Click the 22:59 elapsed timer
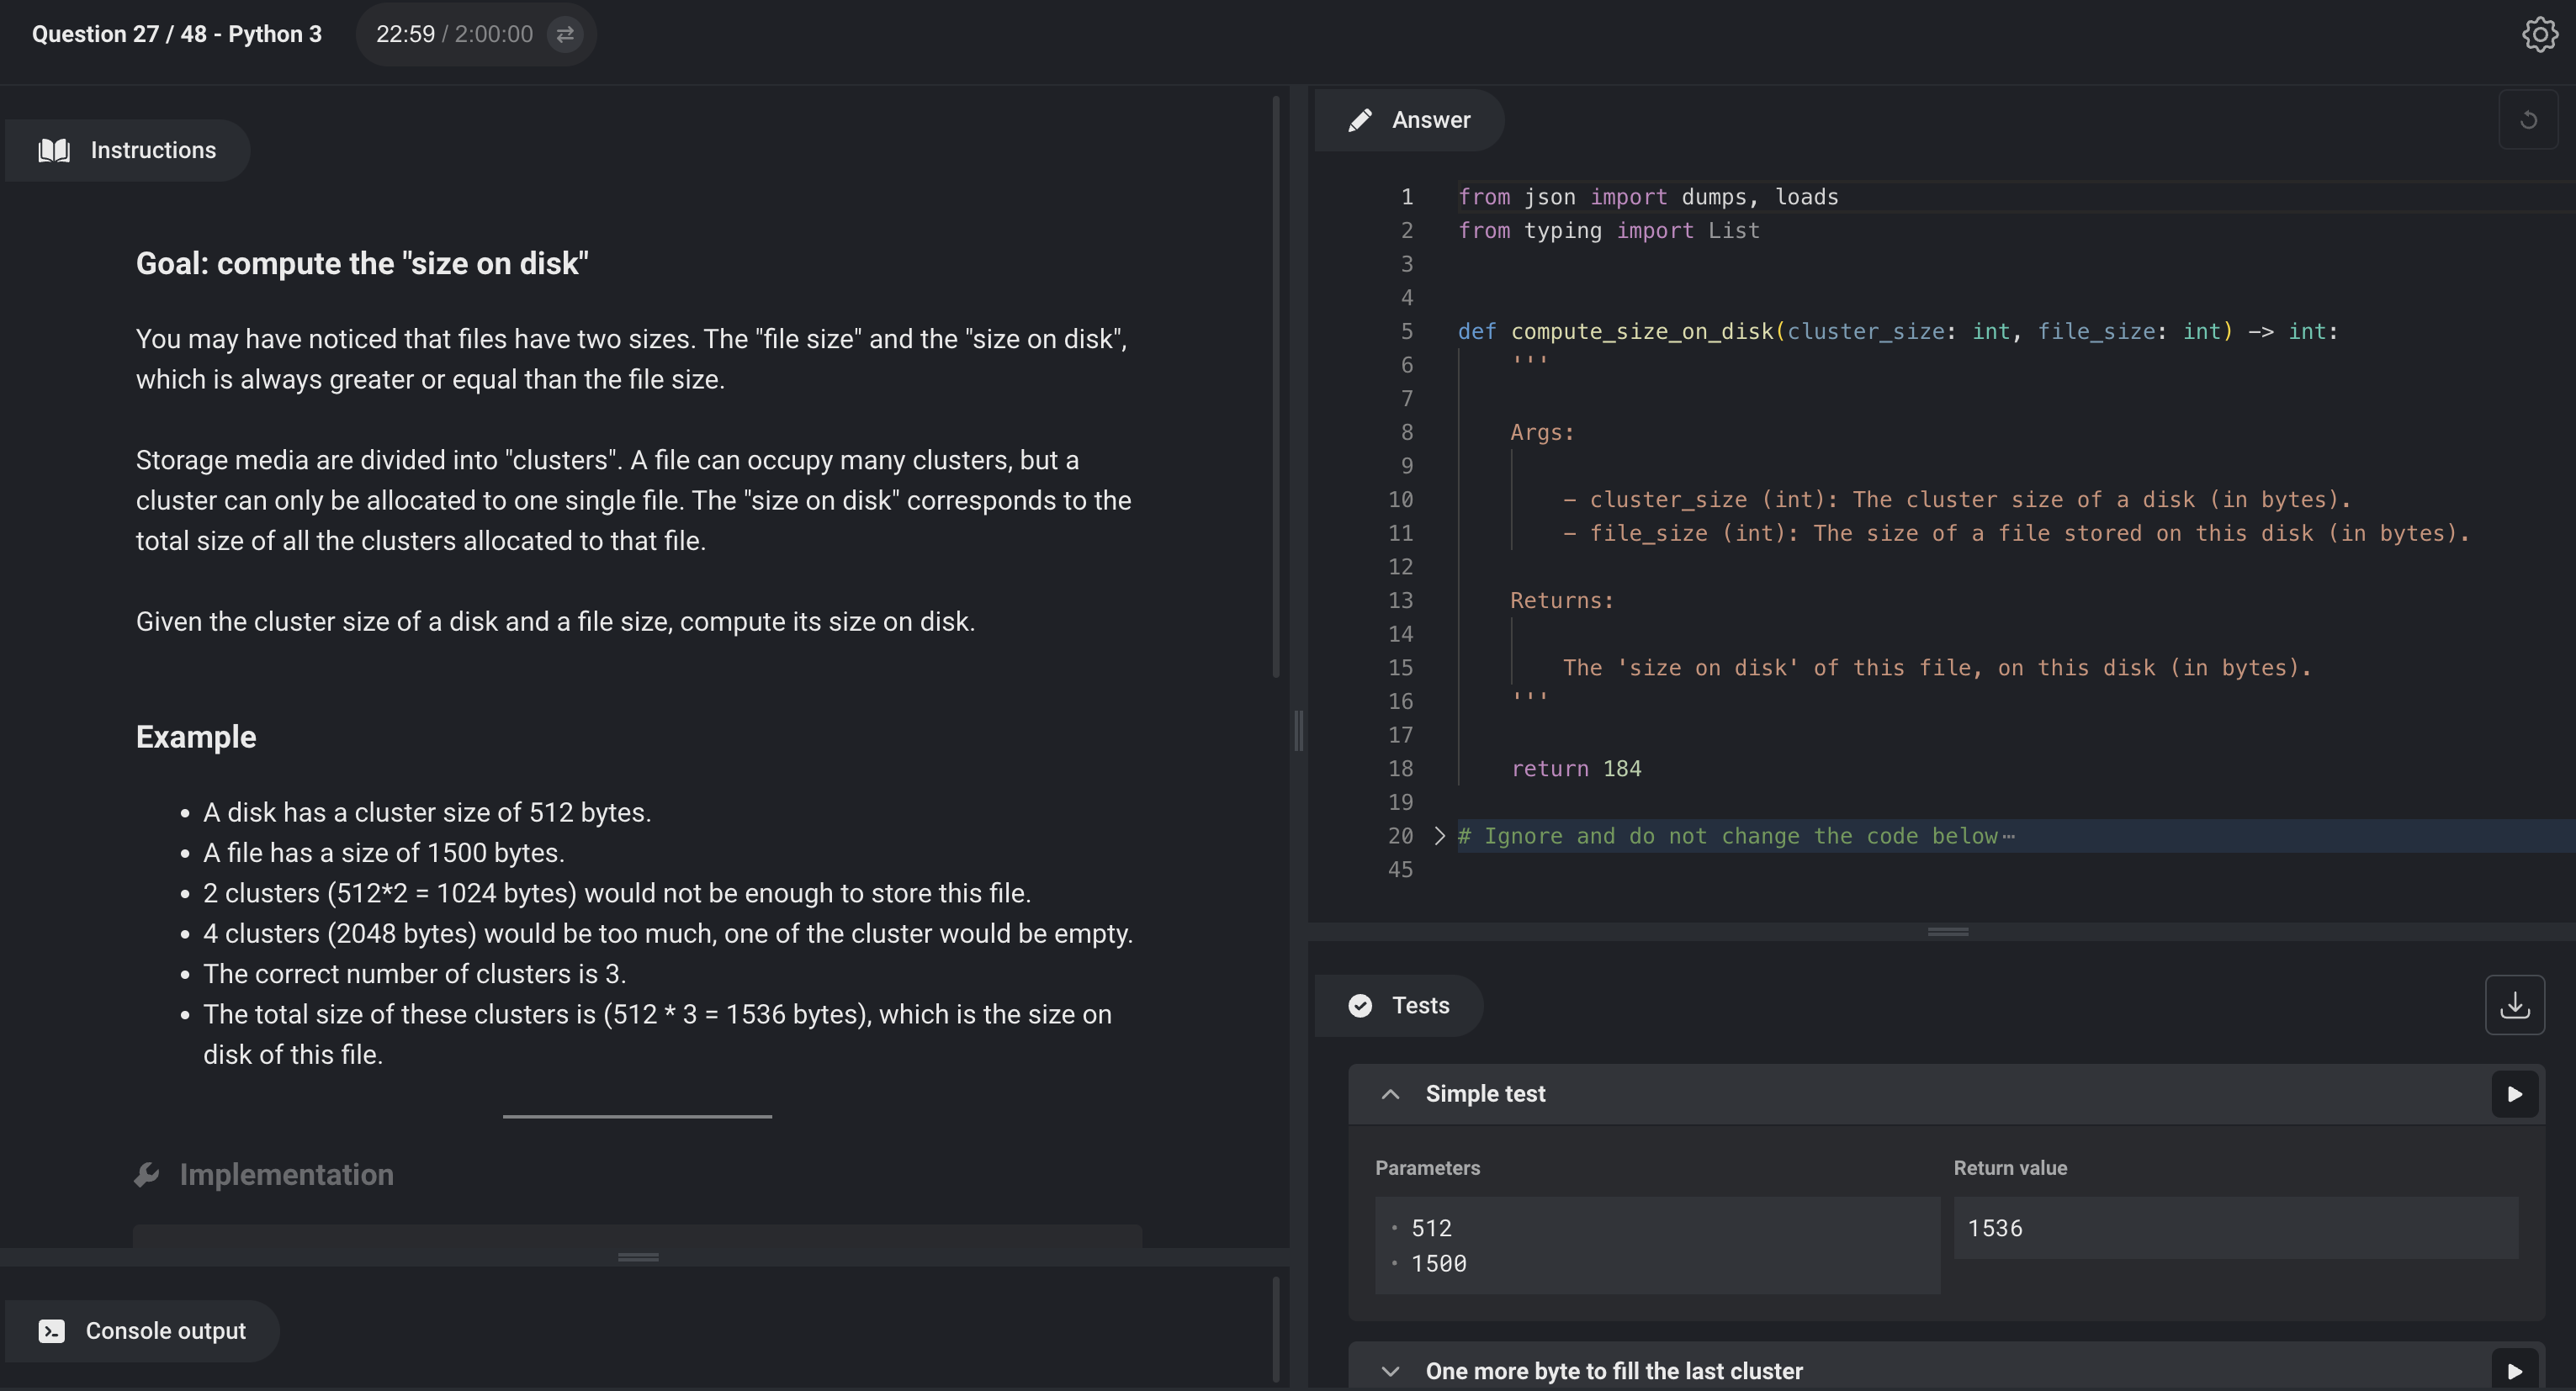Image resolution: width=2576 pixels, height=1391 pixels. coord(405,34)
